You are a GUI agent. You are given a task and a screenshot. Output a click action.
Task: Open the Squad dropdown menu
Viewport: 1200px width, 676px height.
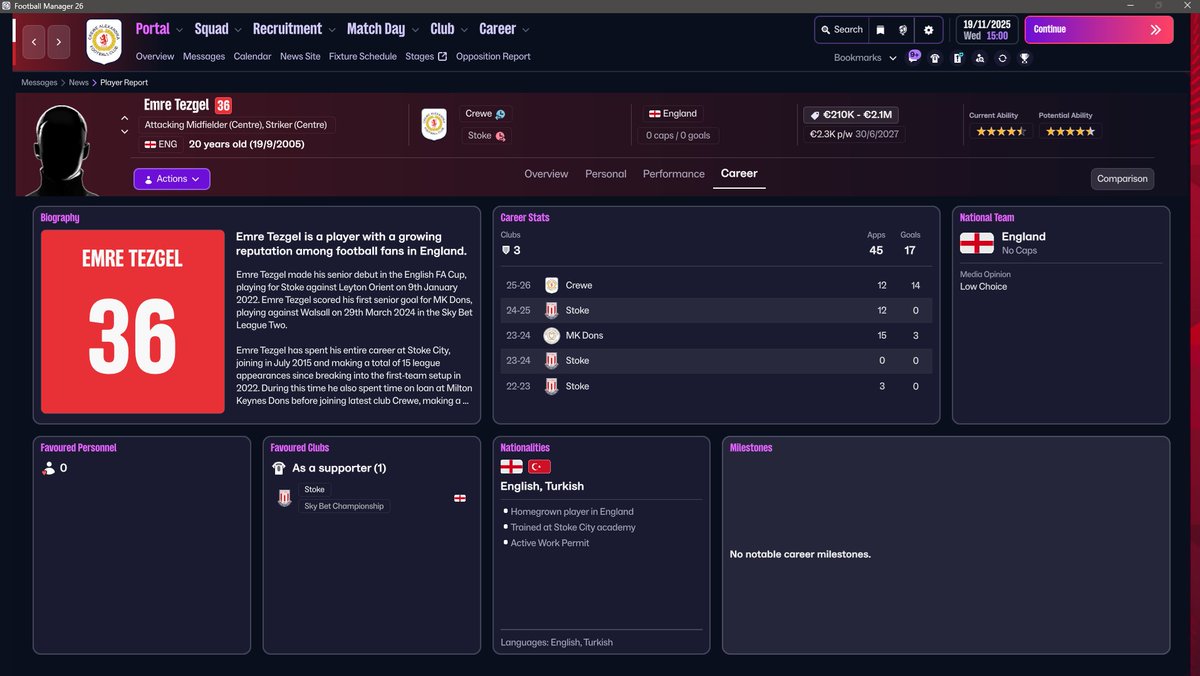pyautogui.click(x=219, y=29)
